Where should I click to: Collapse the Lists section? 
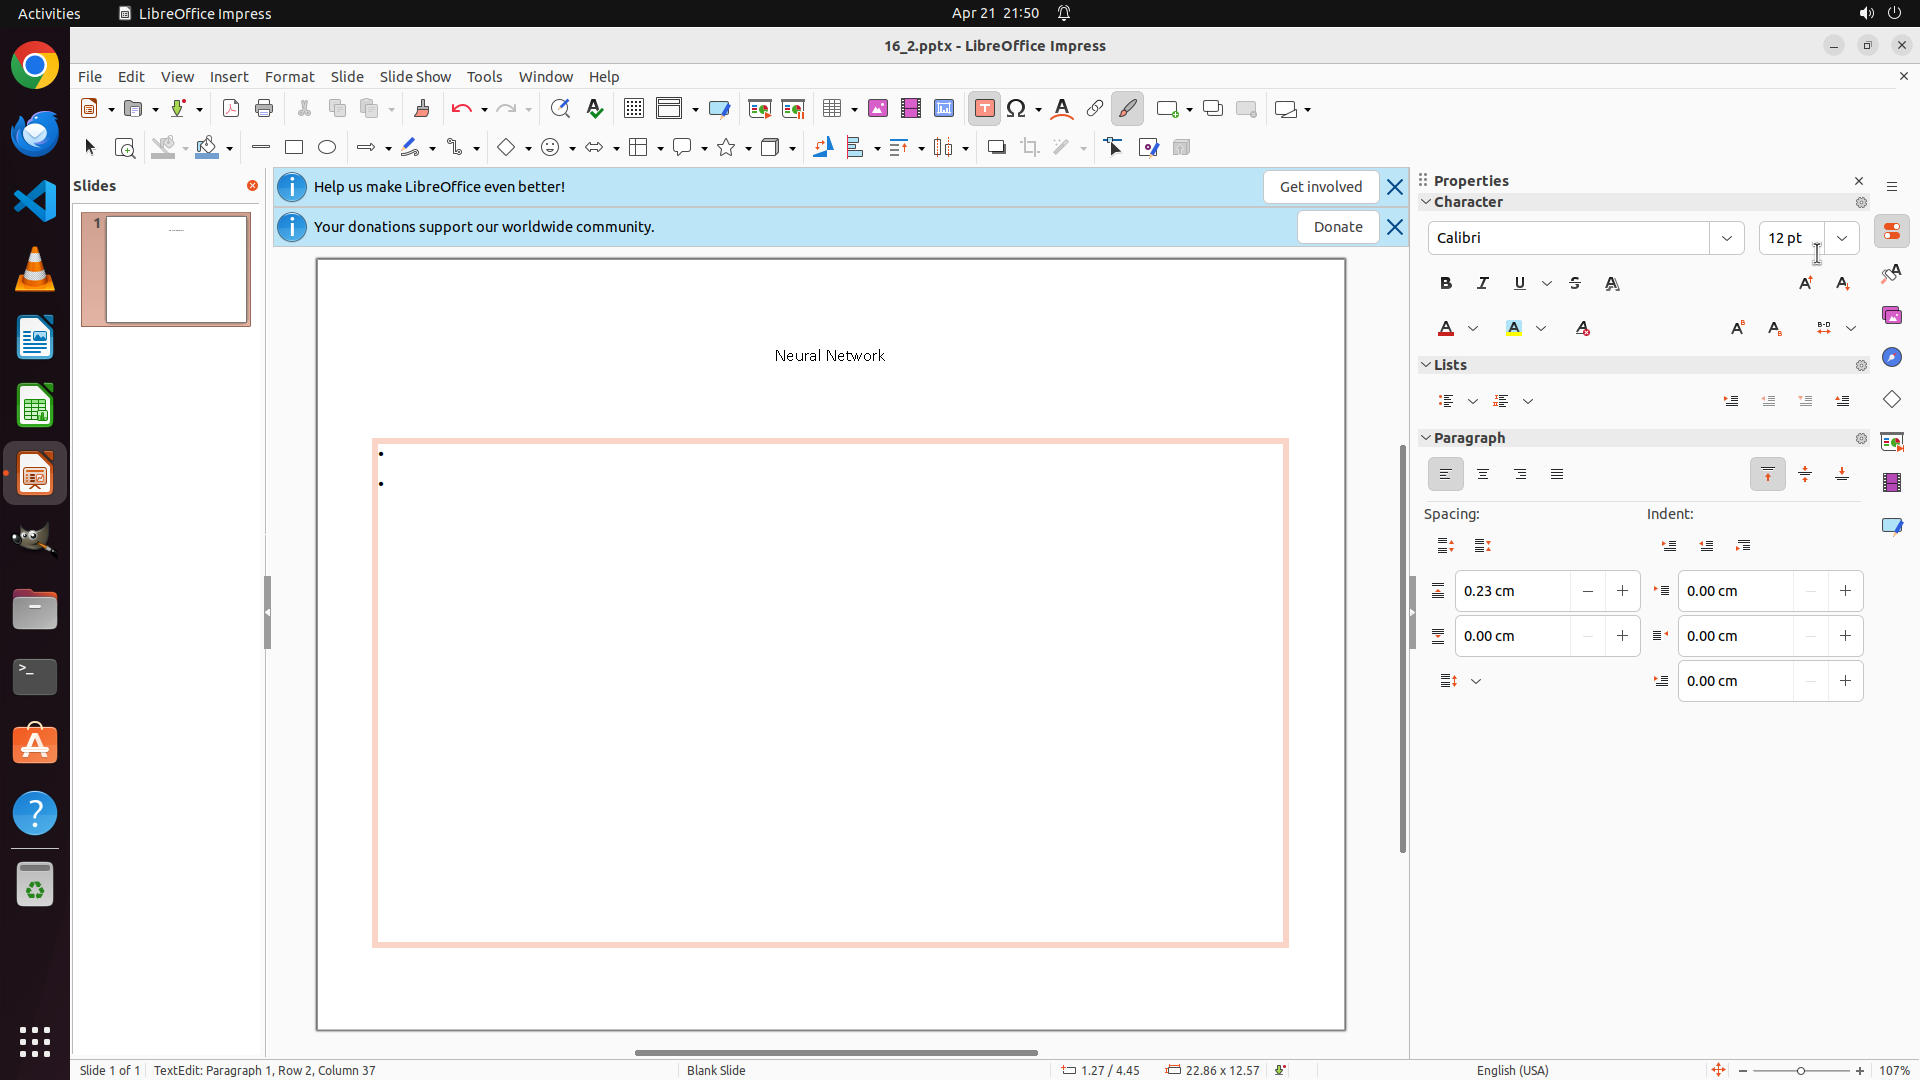point(1427,365)
